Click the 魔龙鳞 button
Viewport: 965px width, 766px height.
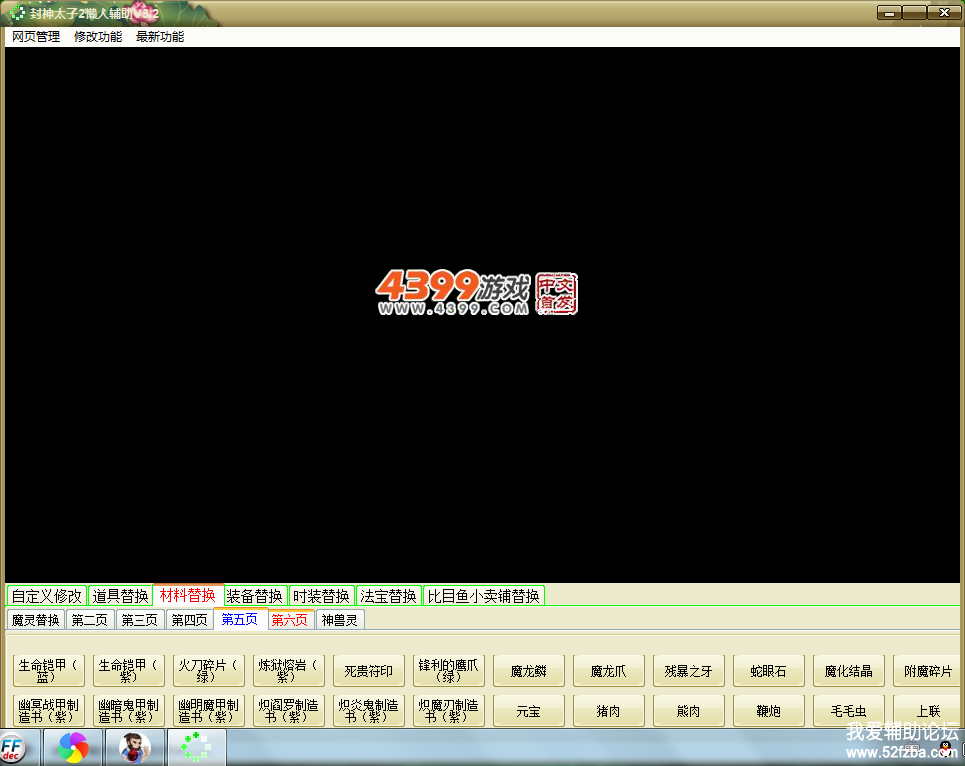[529, 671]
